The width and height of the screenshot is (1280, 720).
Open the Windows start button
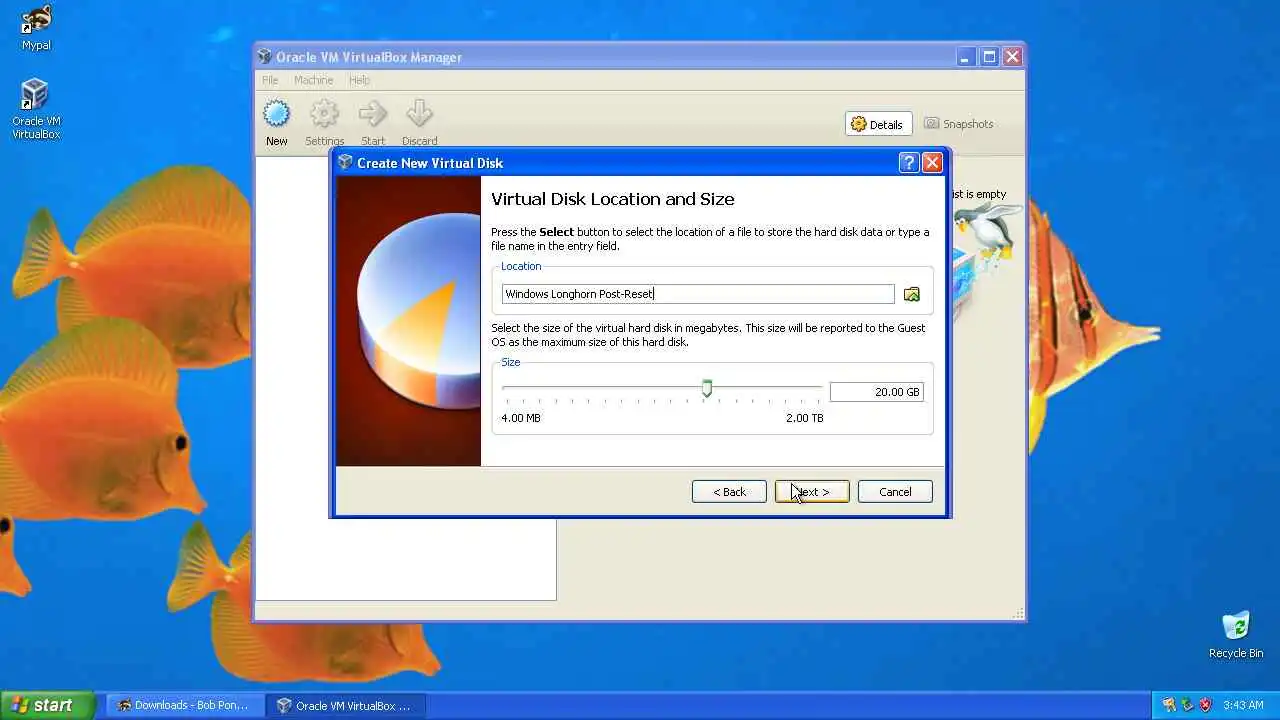point(47,705)
